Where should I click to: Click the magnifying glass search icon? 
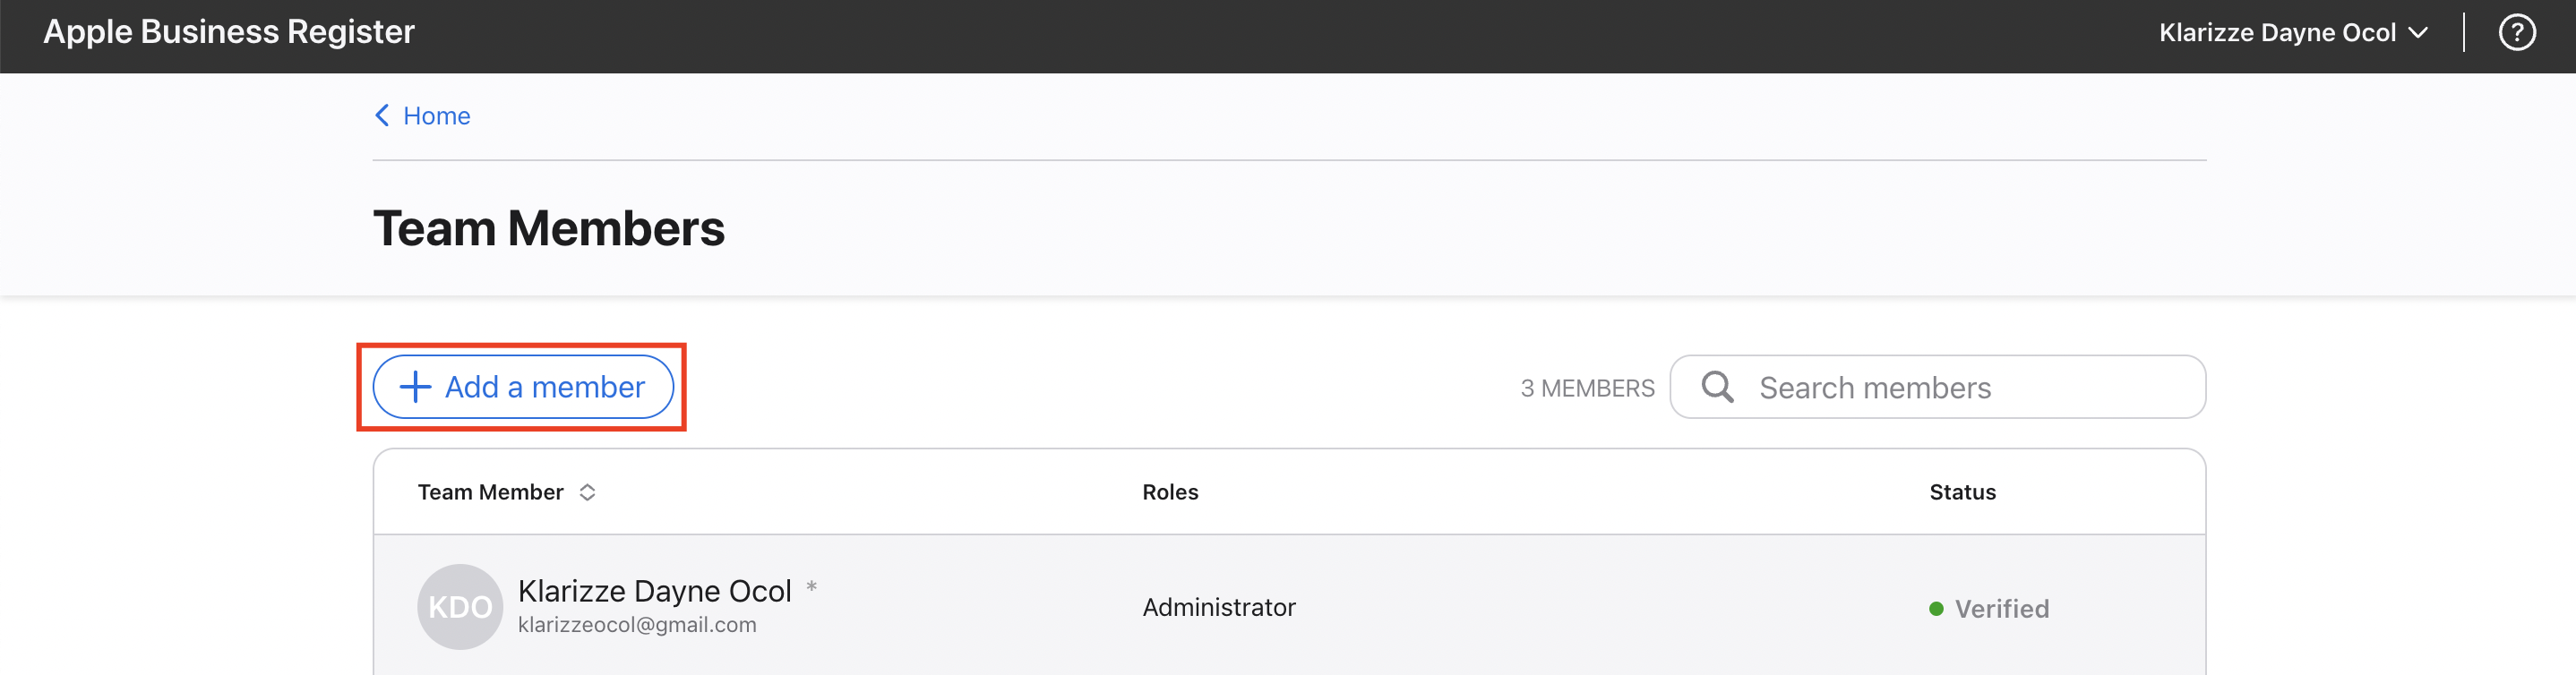coord(1717,387)
